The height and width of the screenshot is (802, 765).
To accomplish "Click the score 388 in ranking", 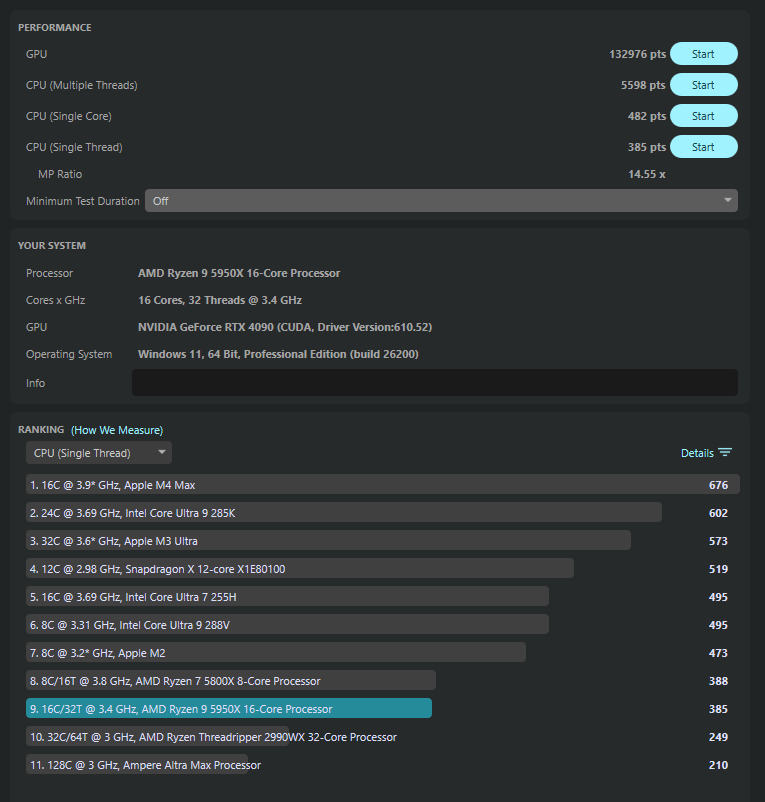I will coord(718,681).
